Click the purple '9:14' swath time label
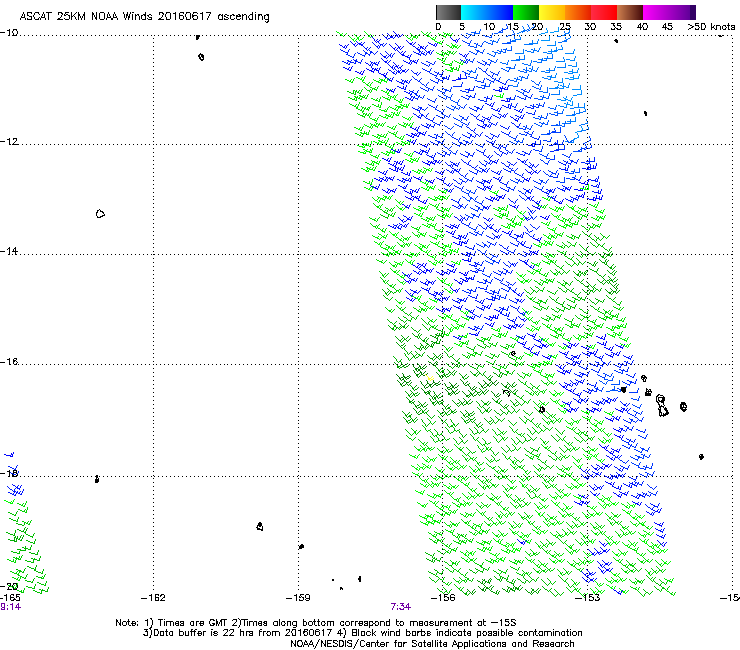 pyautogui.click(x=10, y=607)
